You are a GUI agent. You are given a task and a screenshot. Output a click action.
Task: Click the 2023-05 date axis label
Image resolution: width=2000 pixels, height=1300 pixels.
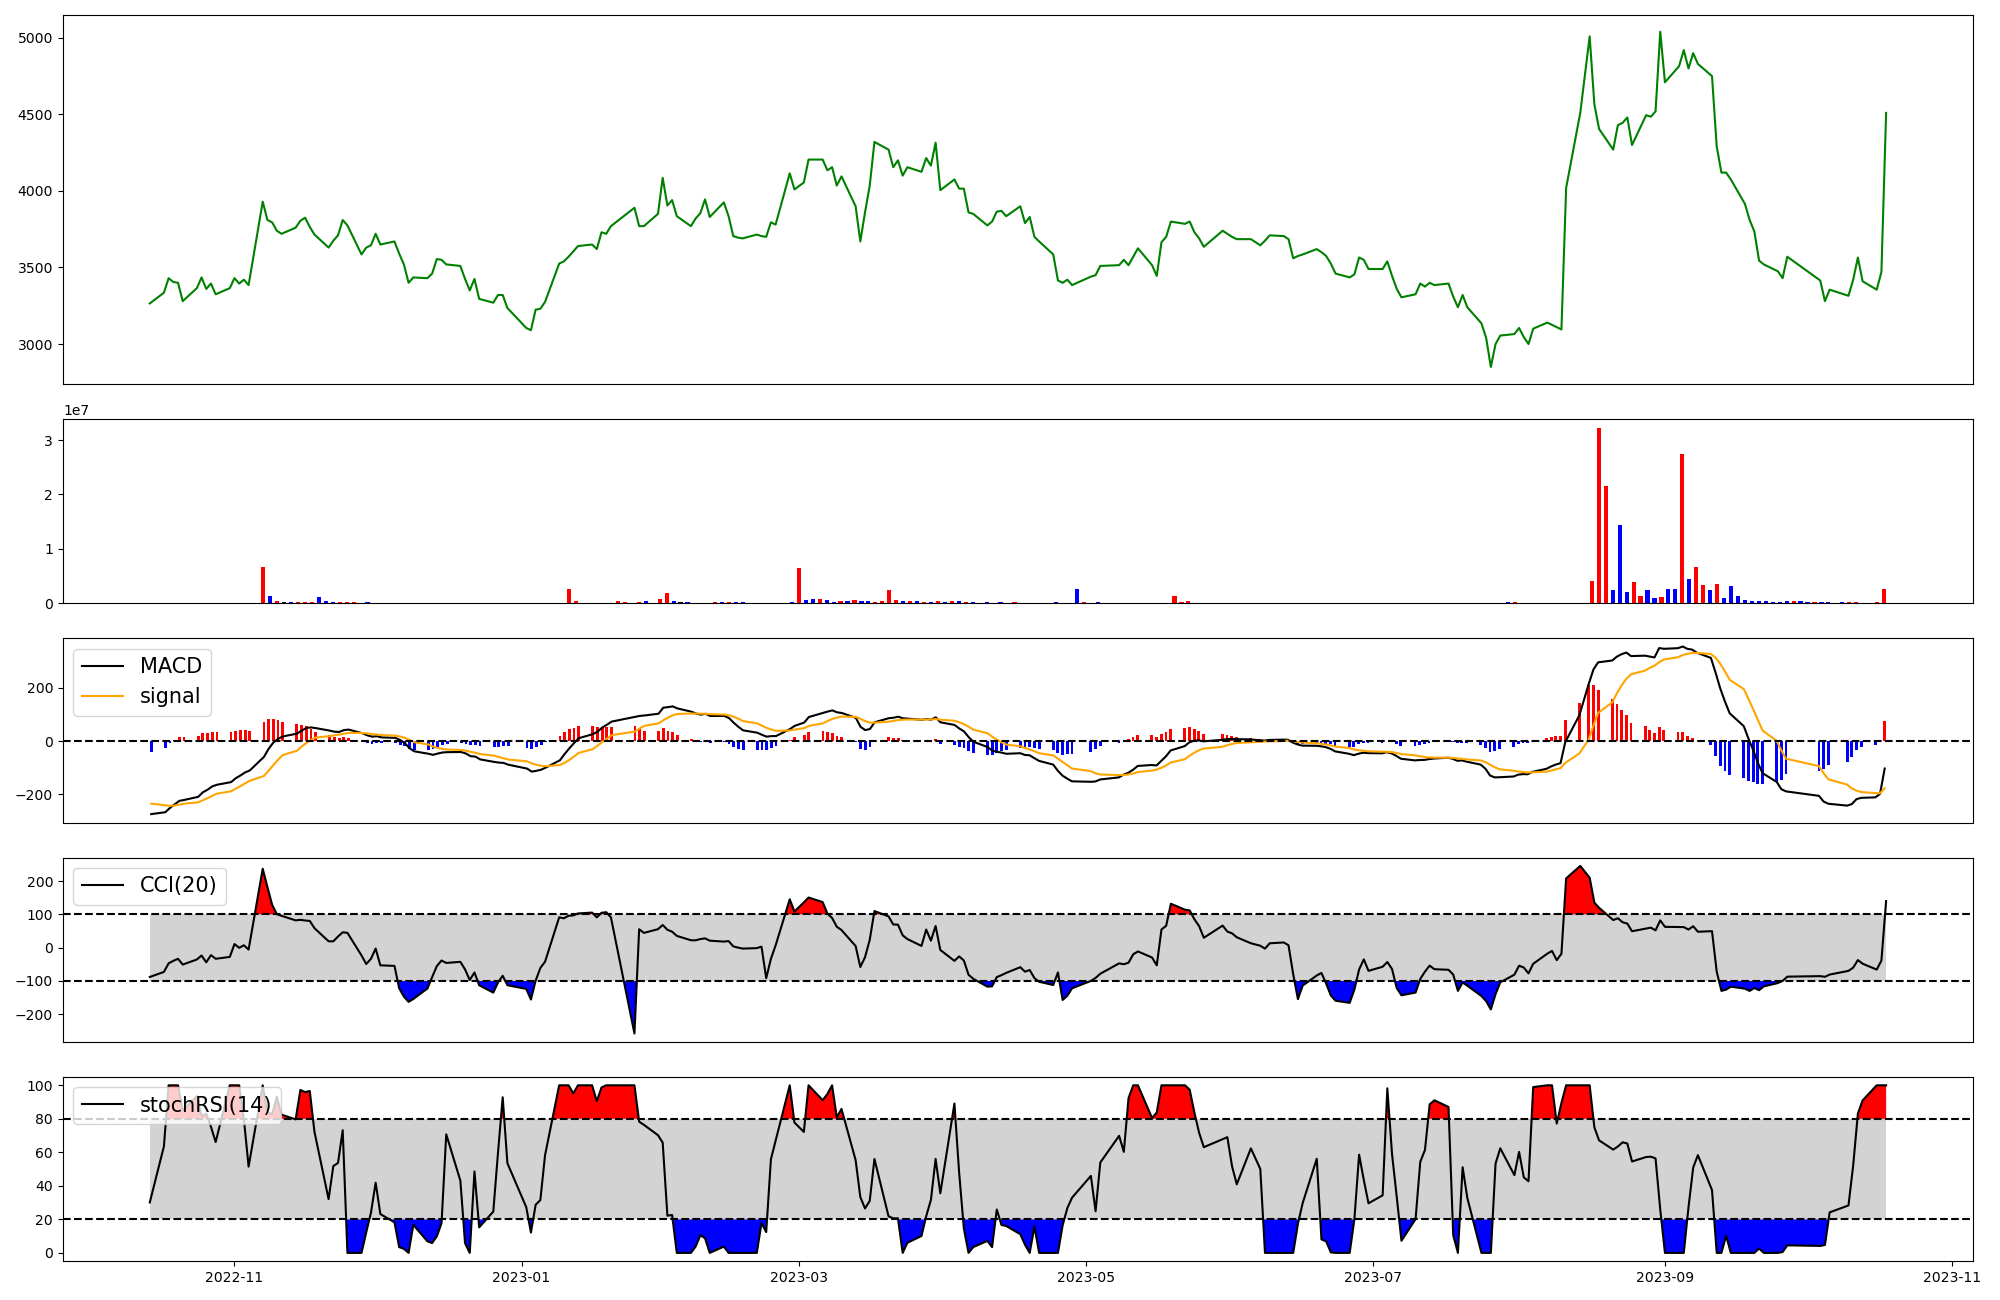point(1086,1277)
